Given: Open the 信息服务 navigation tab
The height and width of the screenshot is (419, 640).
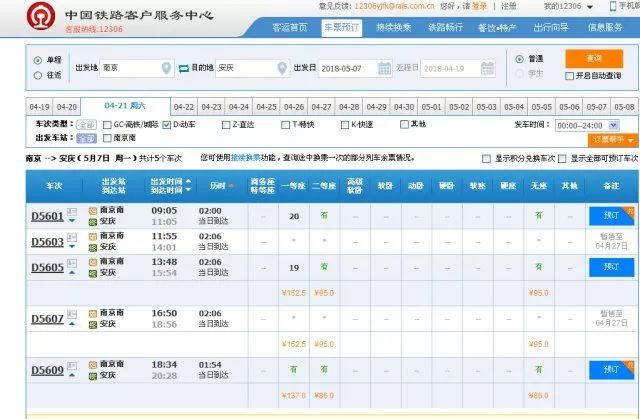Looking at the screenshot, I should click(x=605, y=28).
